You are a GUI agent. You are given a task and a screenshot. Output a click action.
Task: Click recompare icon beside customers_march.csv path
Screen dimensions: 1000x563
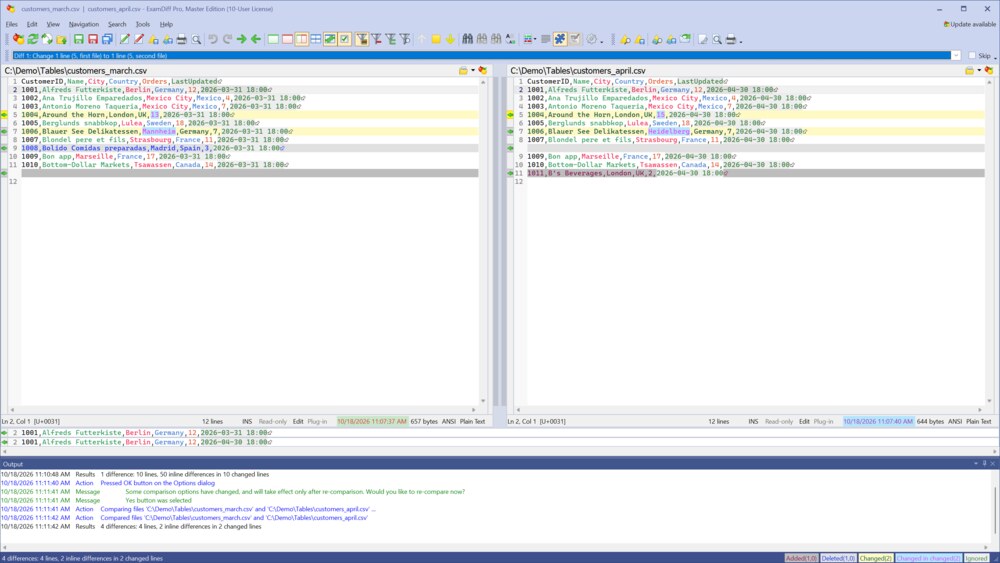point(483,70)
